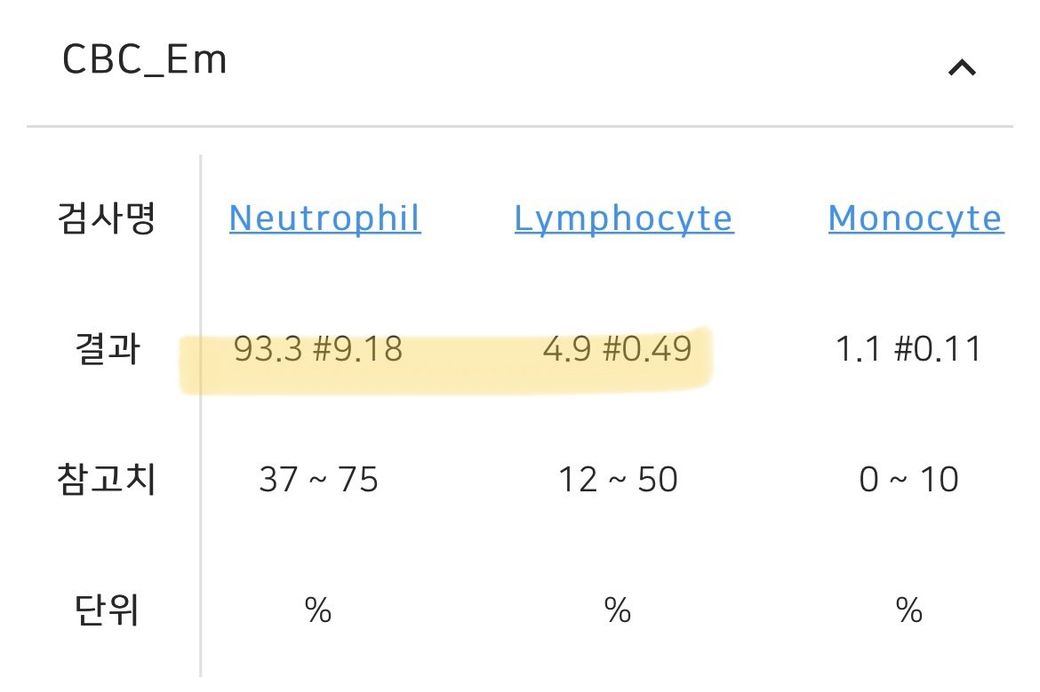Select the Lymphocyte result 4.9 #0.49
The width and height of the screenshot is (1040, 692).
[x=617, y=349]
